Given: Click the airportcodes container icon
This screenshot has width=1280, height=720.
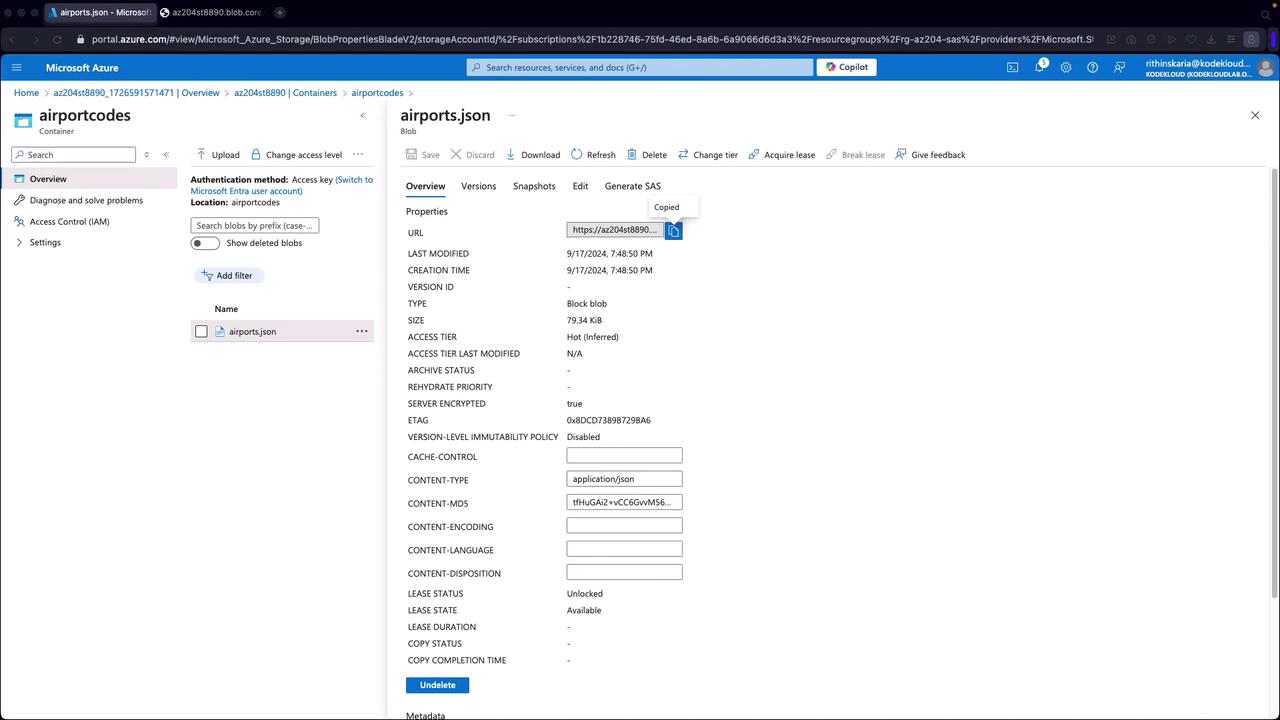Looking at the screenshot, I should [x=23, y=120].
